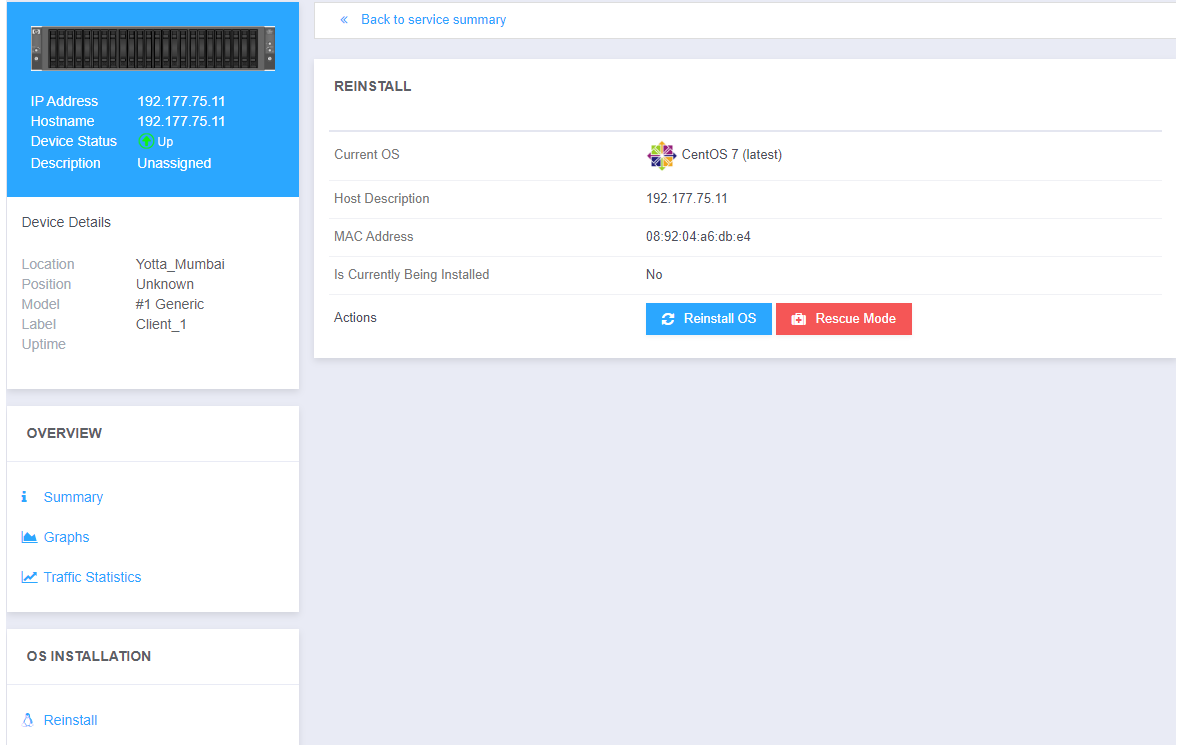Click the medkit icon in Rescue Mode
Viewport: 1183px width, 745px height.
[x=798, y=319]
